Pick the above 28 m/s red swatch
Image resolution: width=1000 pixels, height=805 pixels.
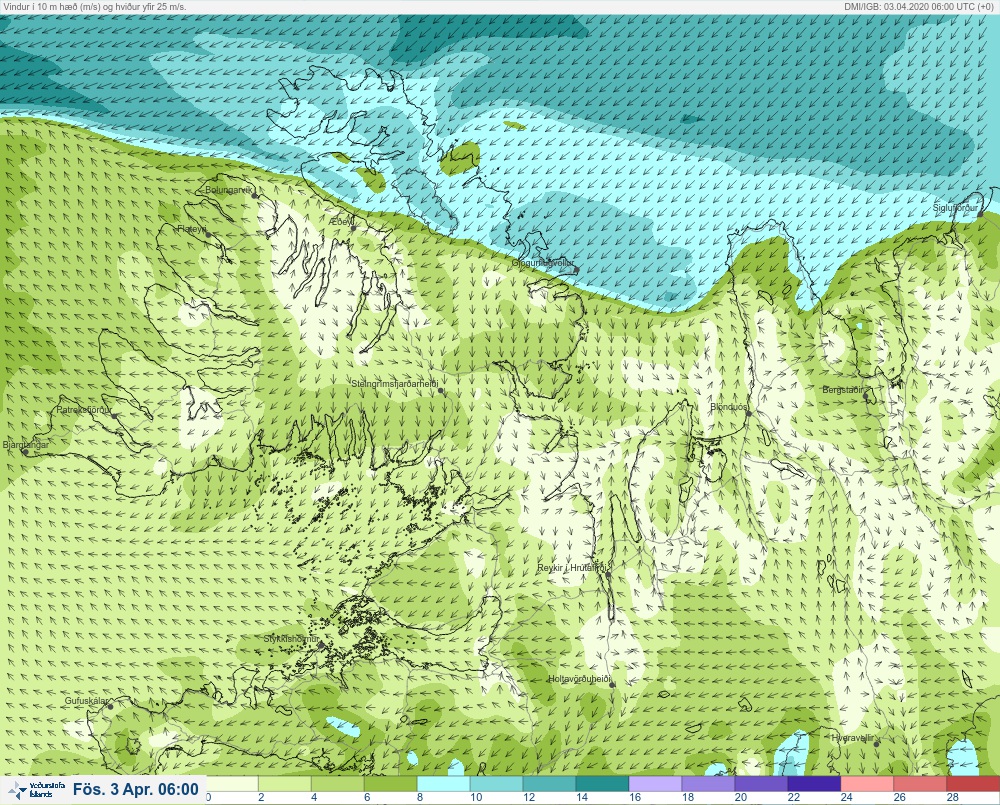pos(973,783)
